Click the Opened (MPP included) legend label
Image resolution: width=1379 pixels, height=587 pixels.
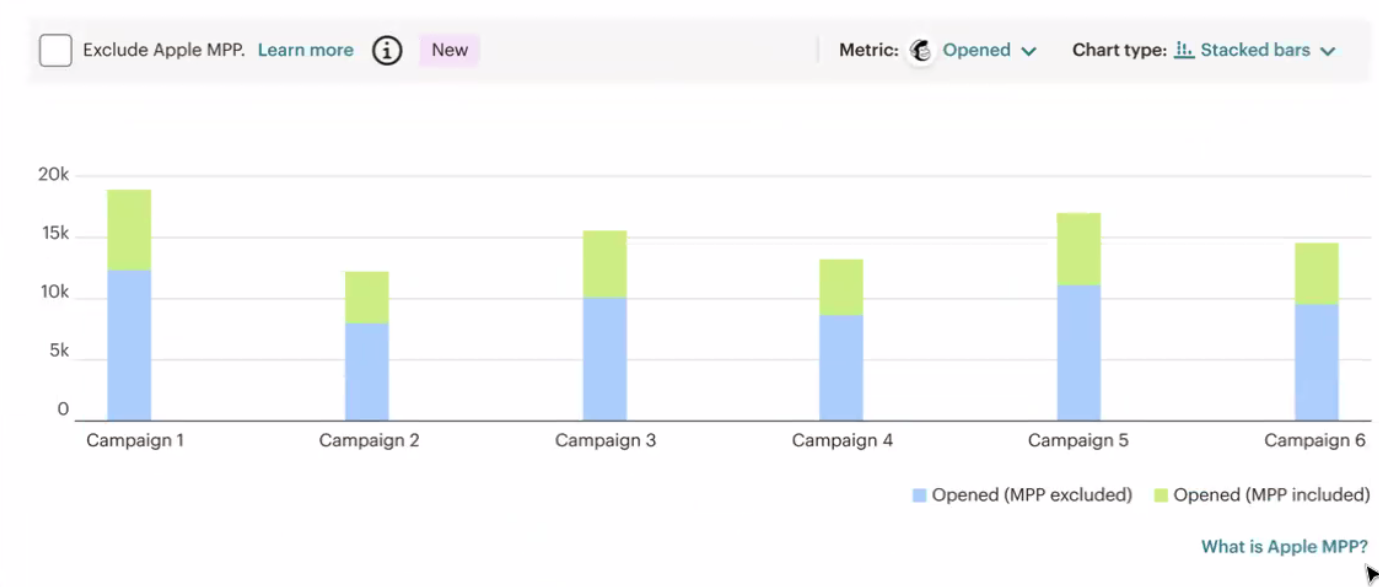(1272, 495)
